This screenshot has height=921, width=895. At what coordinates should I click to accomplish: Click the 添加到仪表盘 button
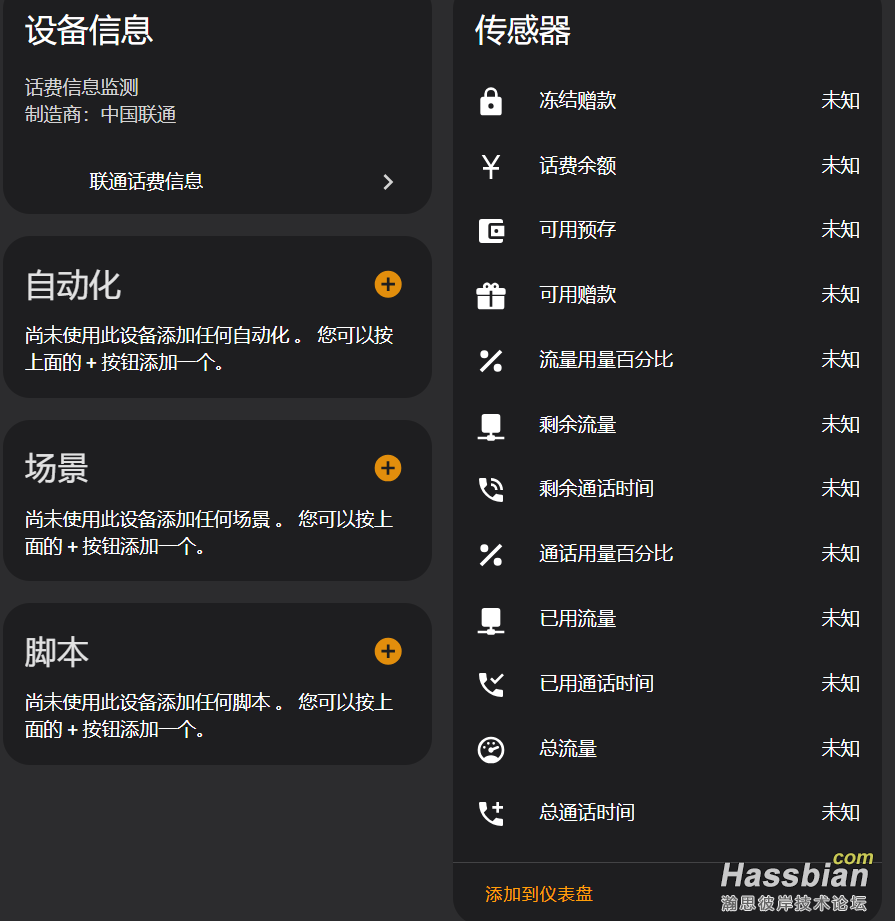(x=539, y=894)
